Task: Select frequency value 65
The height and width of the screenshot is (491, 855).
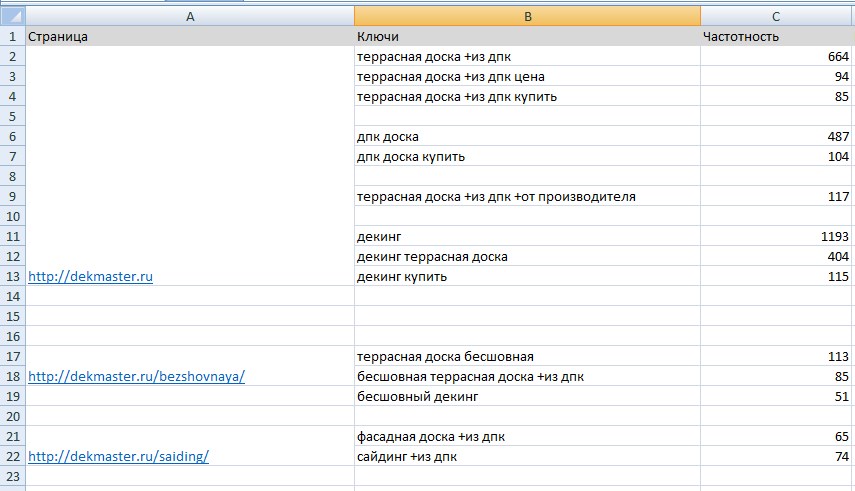Action: [776, 436]
